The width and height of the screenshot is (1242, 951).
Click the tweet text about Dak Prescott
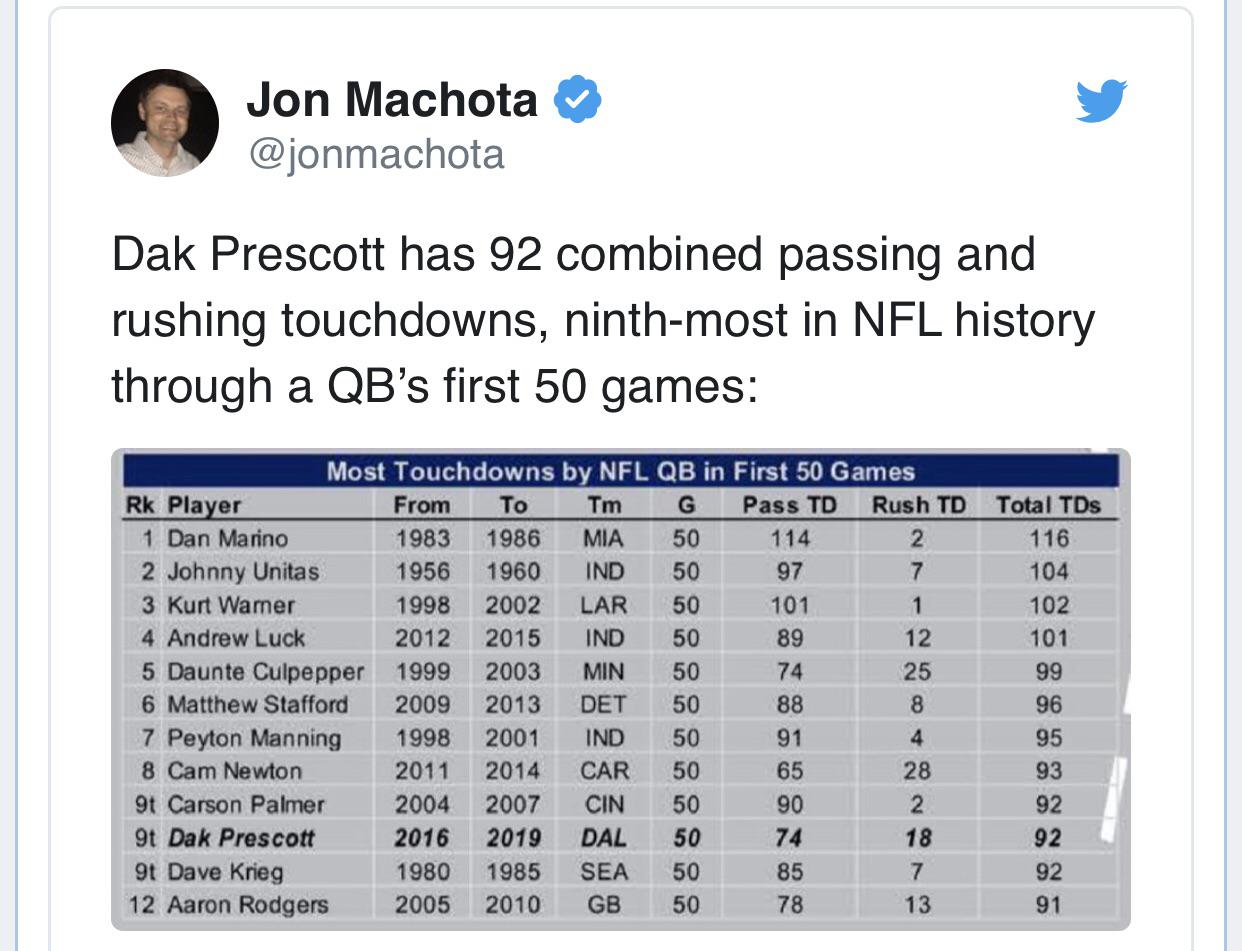(x=602, y=320)
